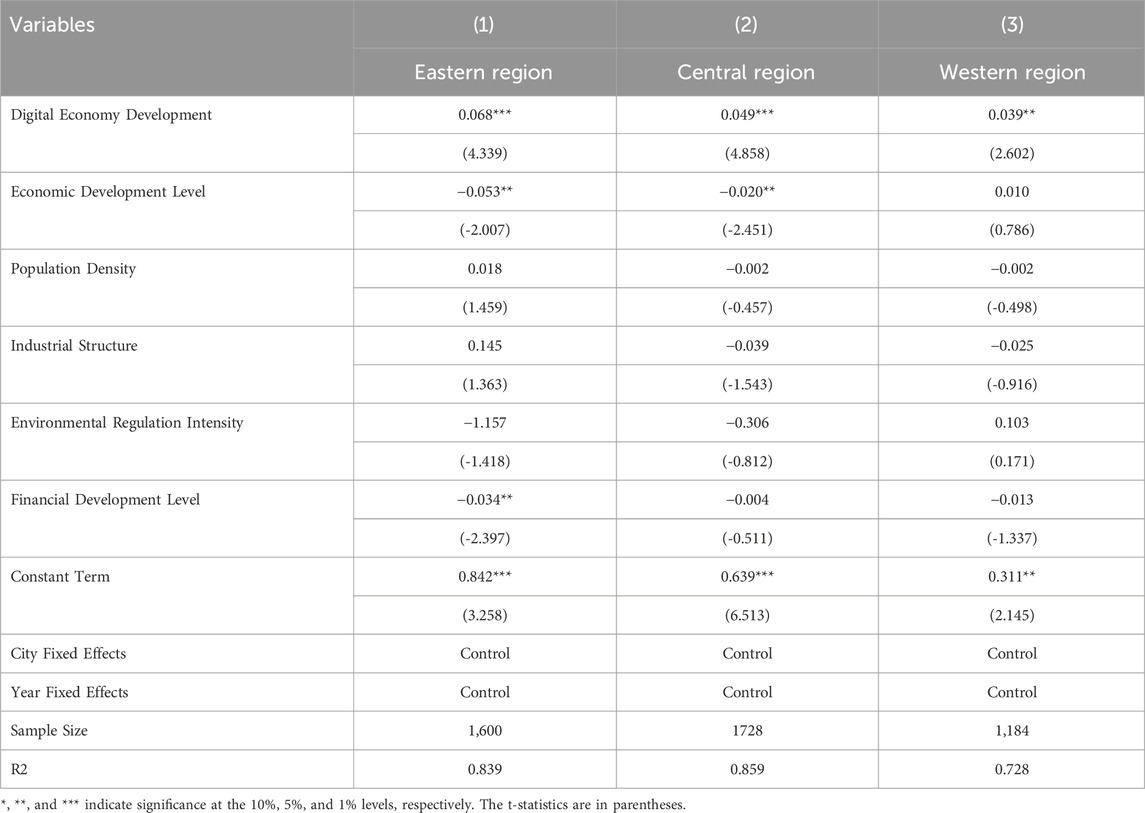
Task: Click the City Fixed Effects row label
Action: pyautogui.click(x=69, y=654)
